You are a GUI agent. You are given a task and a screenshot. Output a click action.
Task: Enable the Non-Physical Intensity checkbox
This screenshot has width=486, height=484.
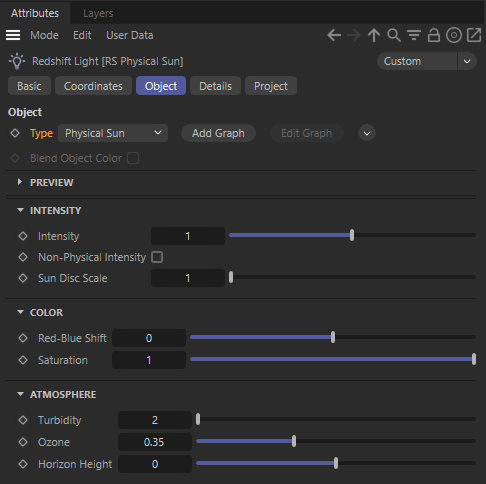(157, 257)
